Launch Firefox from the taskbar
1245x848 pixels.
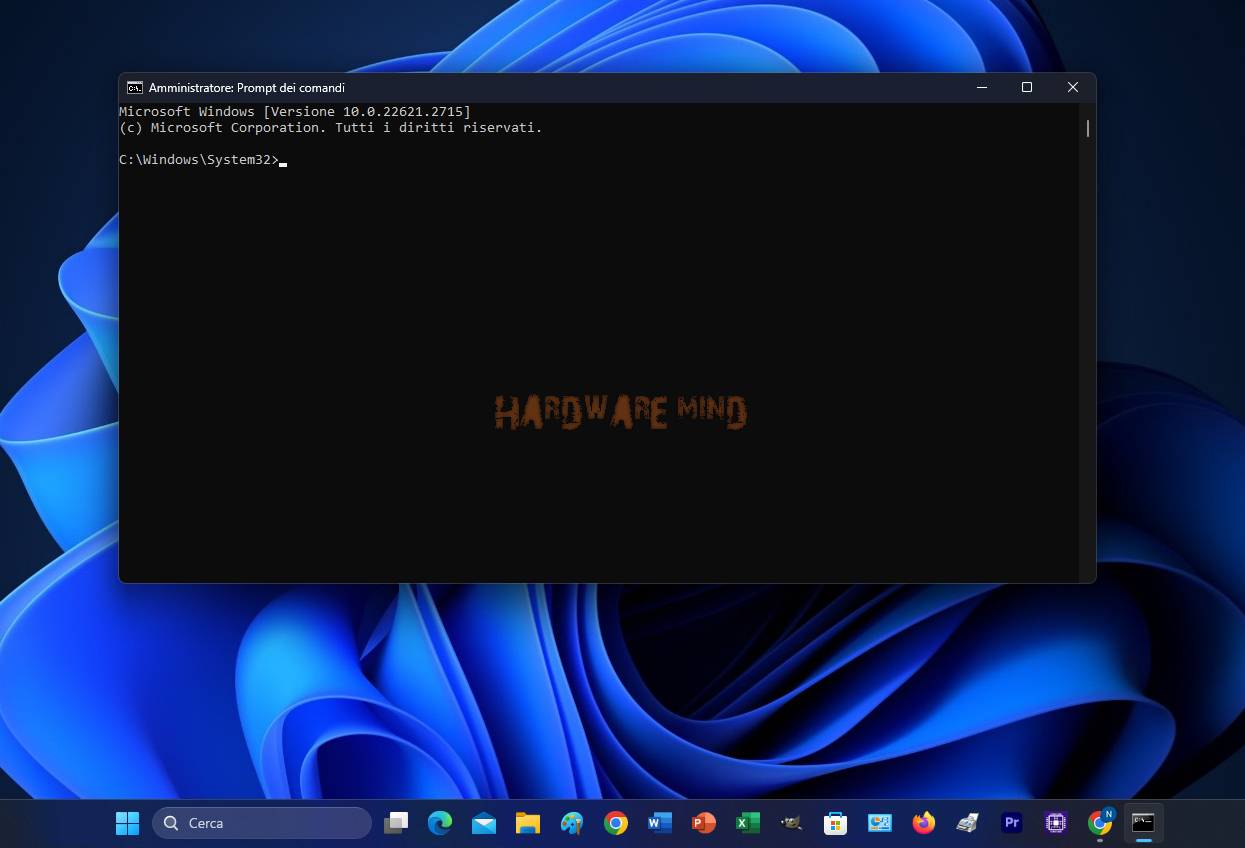924,823
